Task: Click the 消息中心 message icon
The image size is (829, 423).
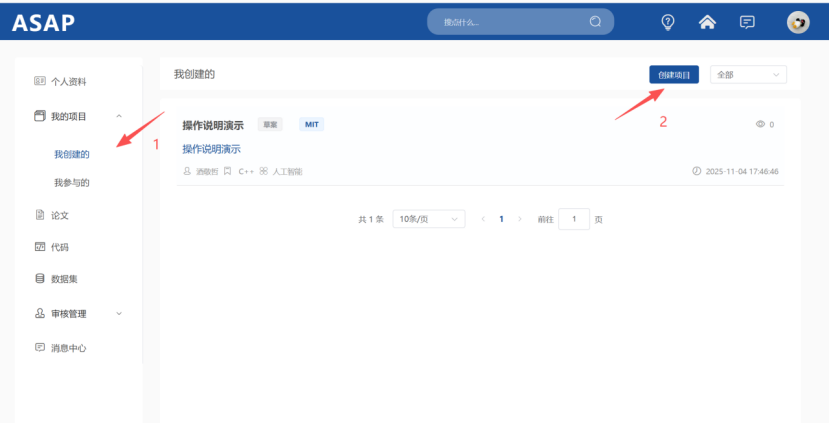Action: (x=40, y=347)
